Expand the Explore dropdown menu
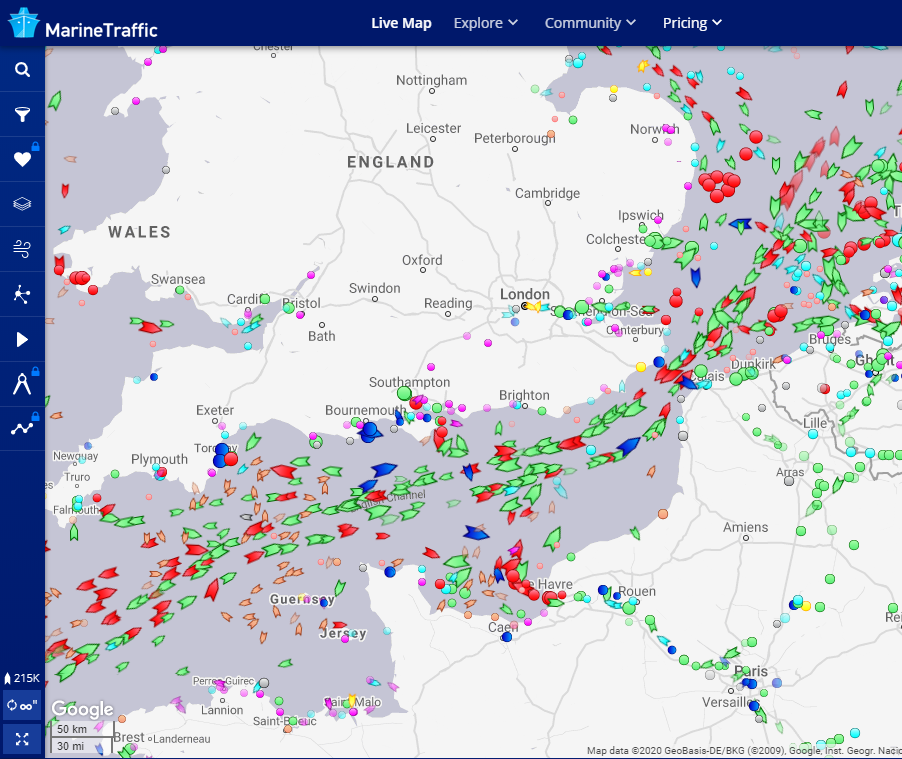The width and height of the screenshot is (902, 759). coord(486,23)
